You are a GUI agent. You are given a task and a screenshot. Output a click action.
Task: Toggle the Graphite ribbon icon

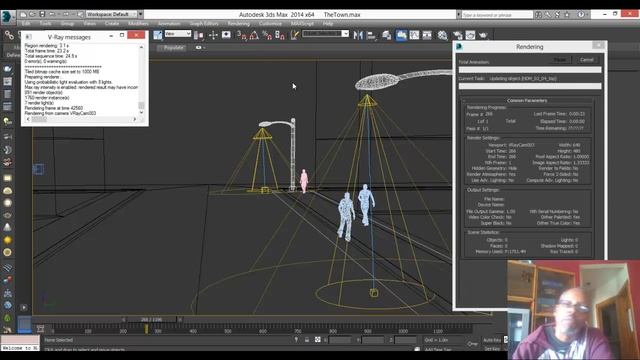(x=401, y=36)
